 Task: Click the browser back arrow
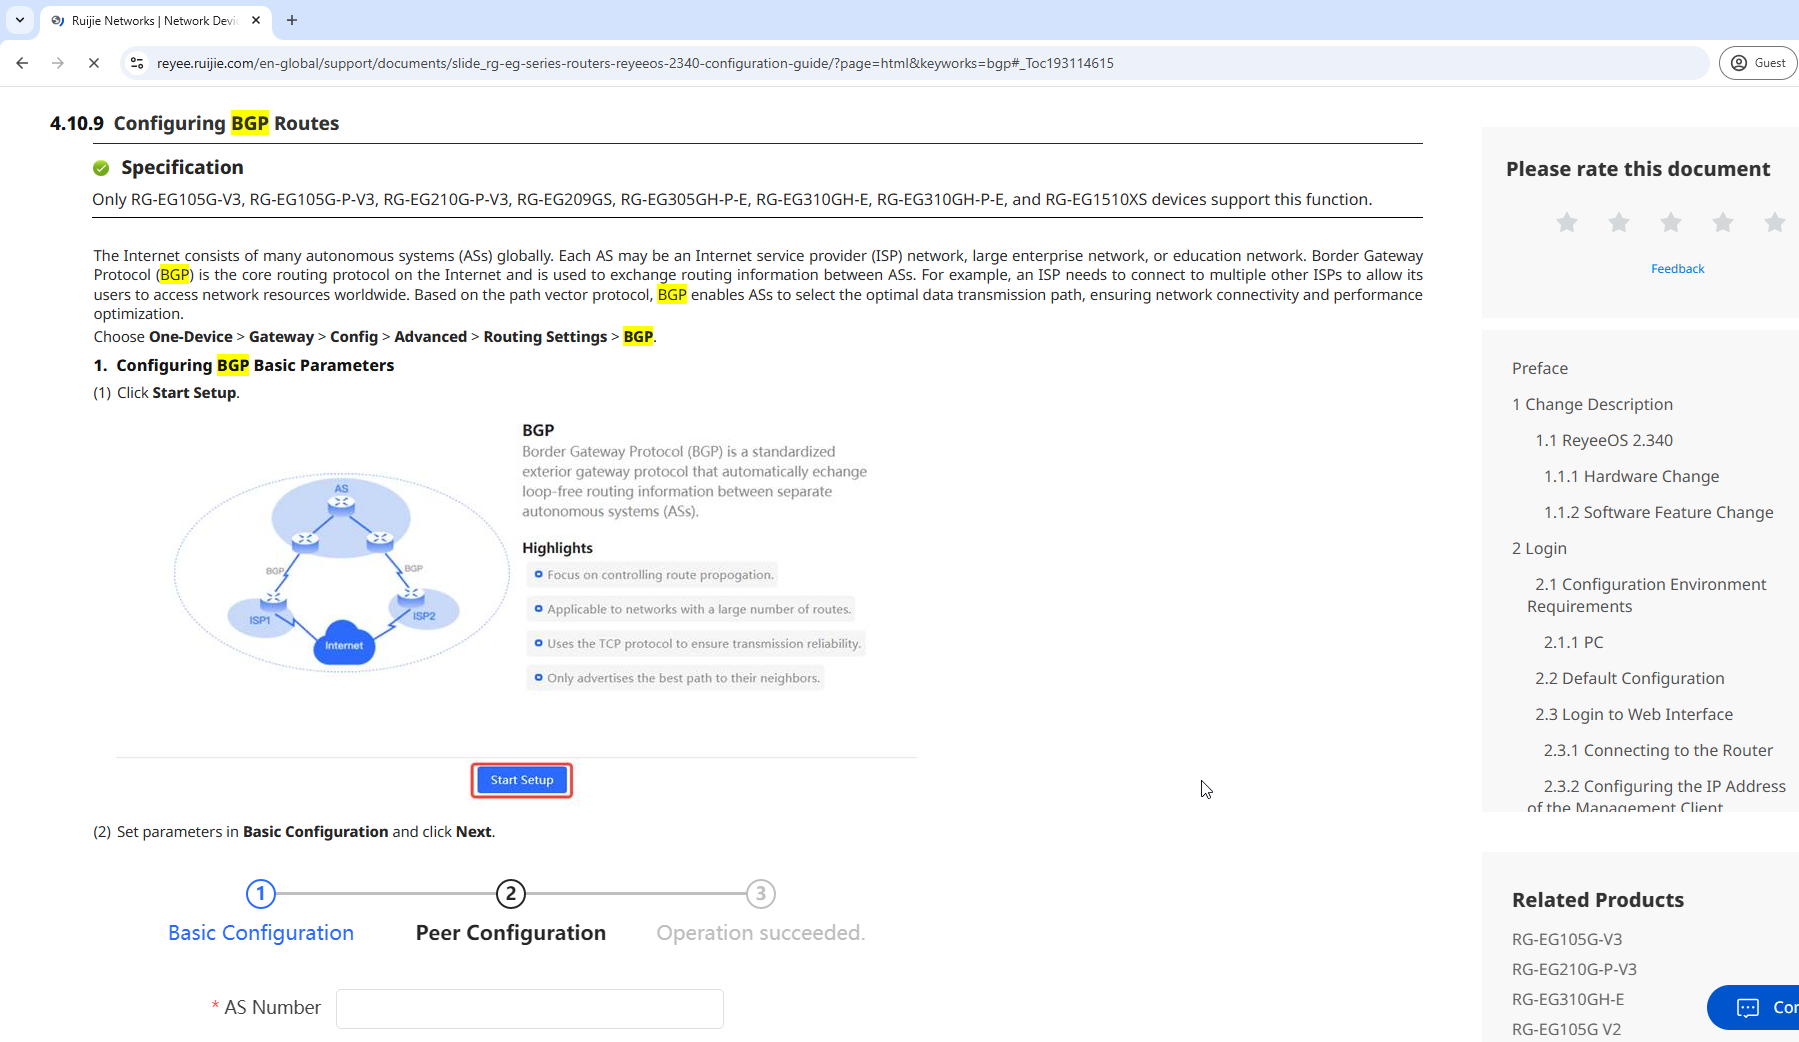pos(22,63)
